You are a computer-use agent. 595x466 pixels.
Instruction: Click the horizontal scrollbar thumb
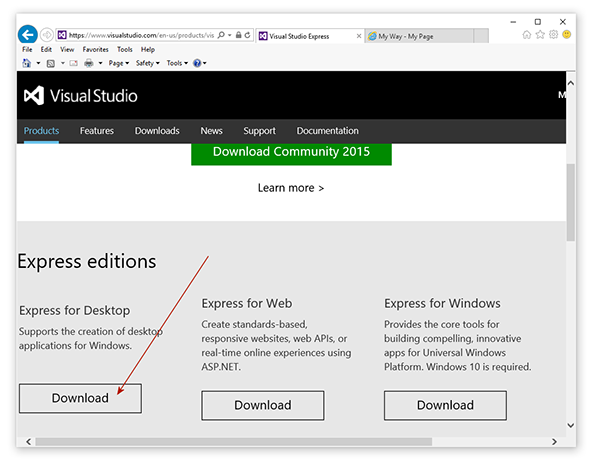(234, 442)
